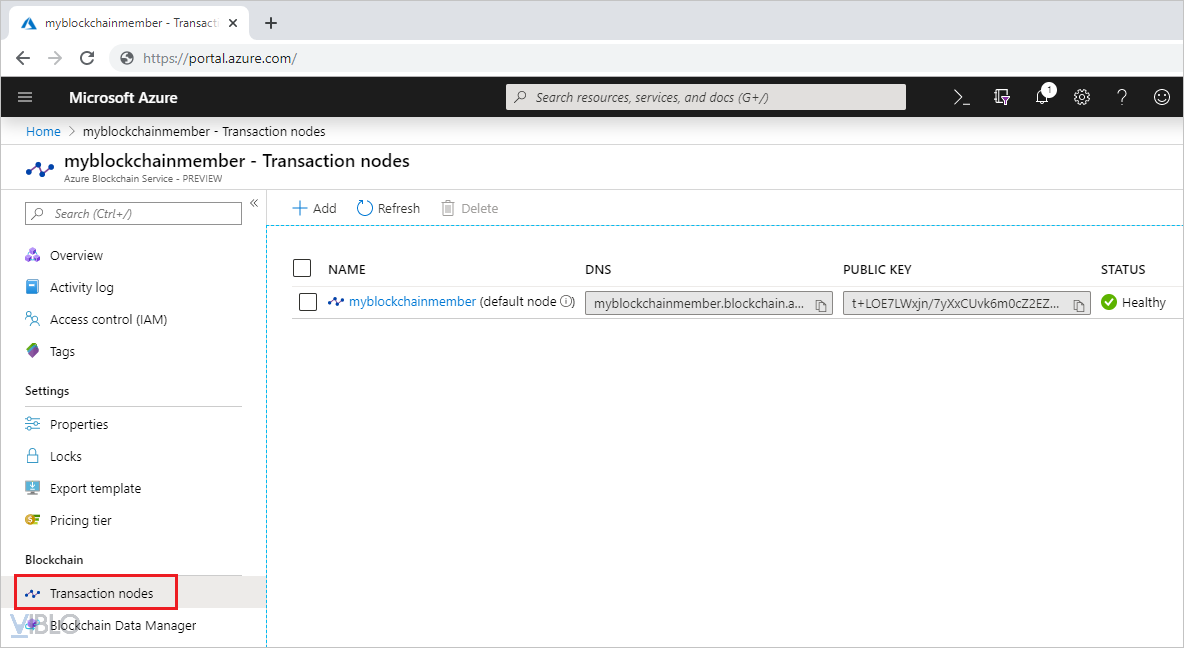Sort by the NAME column header

pyautogui.click(x=347, y=270)
